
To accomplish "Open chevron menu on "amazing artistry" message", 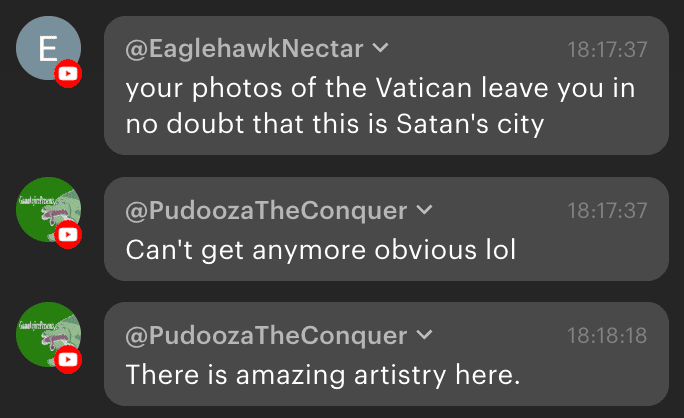I will pos(423,335).
